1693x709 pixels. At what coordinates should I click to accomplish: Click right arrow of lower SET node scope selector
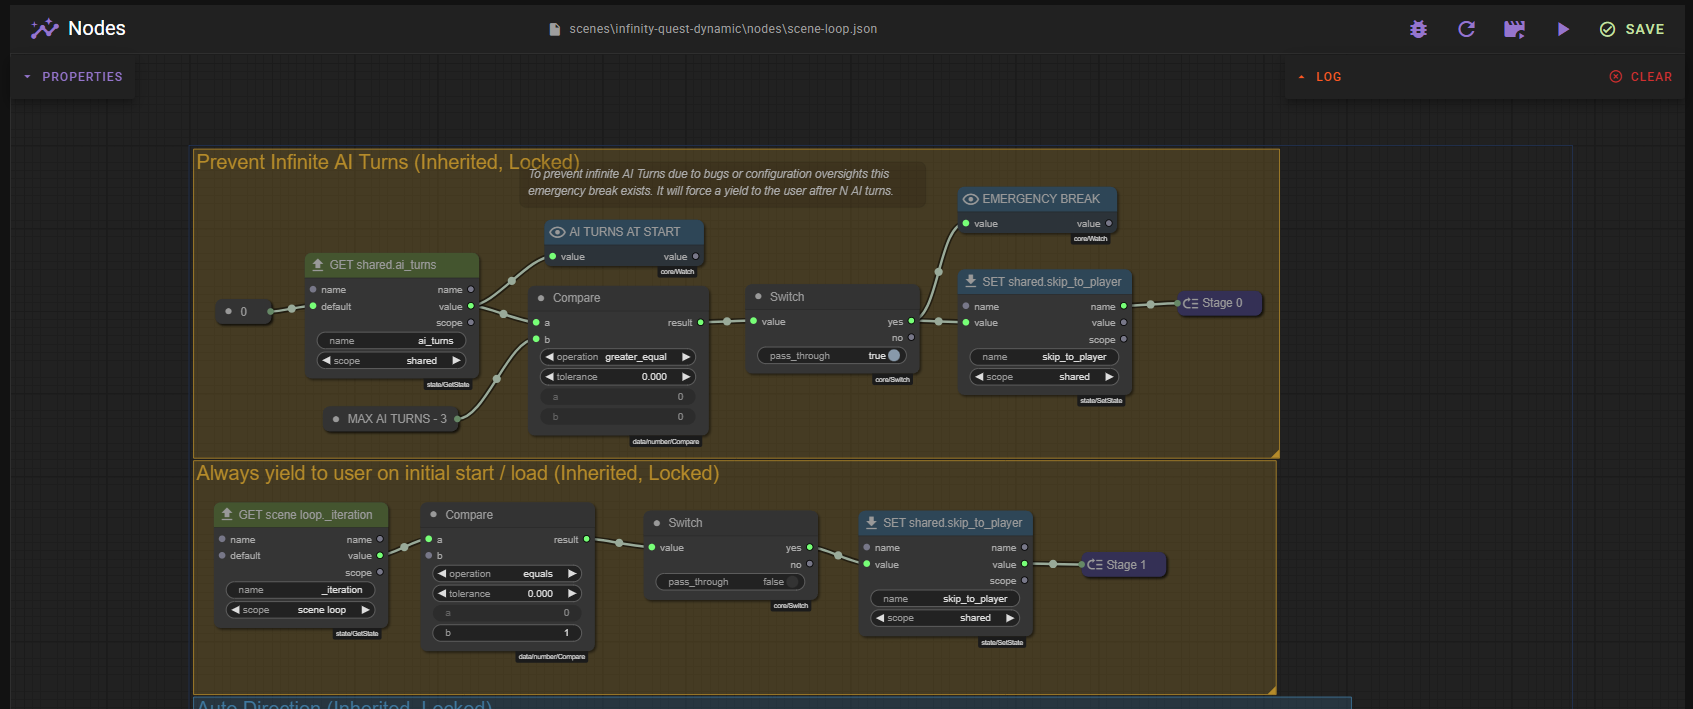tap(1010, 618)
